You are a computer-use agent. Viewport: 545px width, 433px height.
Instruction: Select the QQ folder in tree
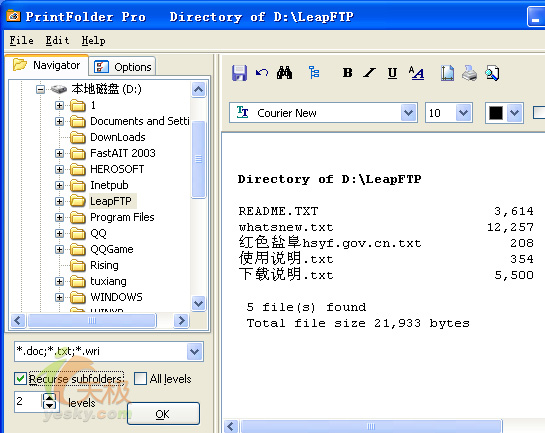98,233
